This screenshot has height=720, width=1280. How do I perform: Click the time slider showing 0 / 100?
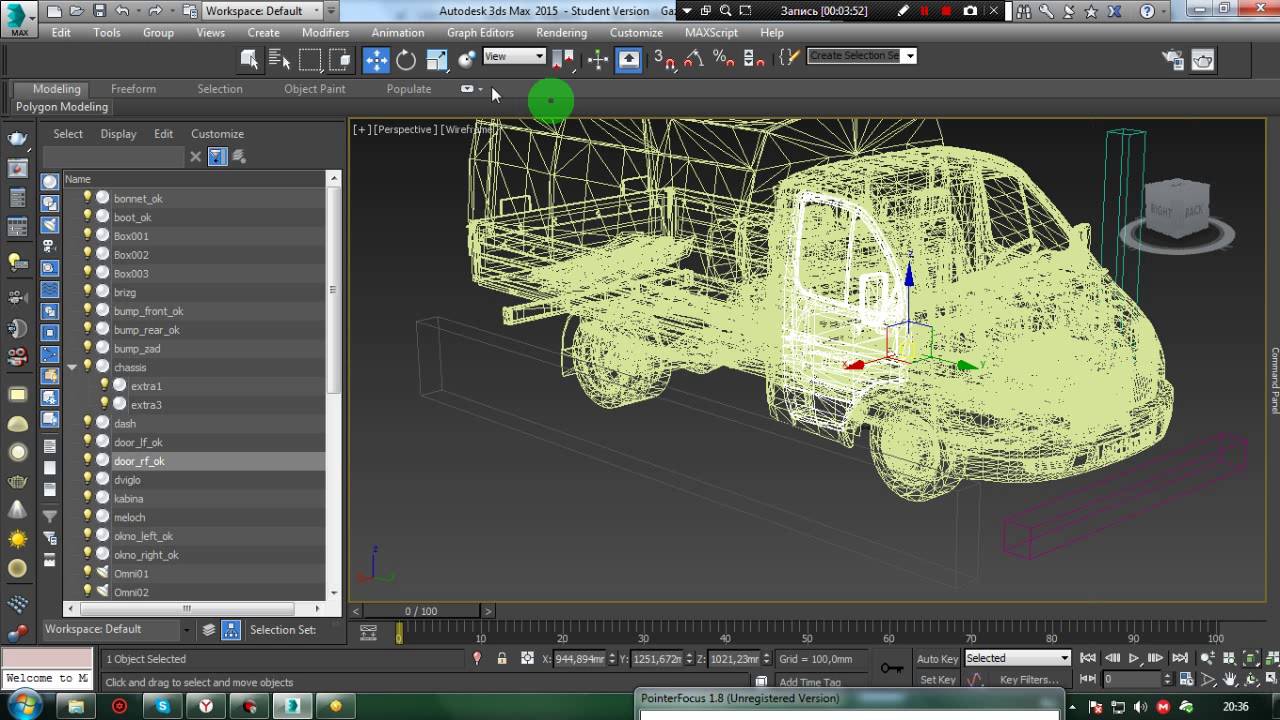[x=421, y=611]
